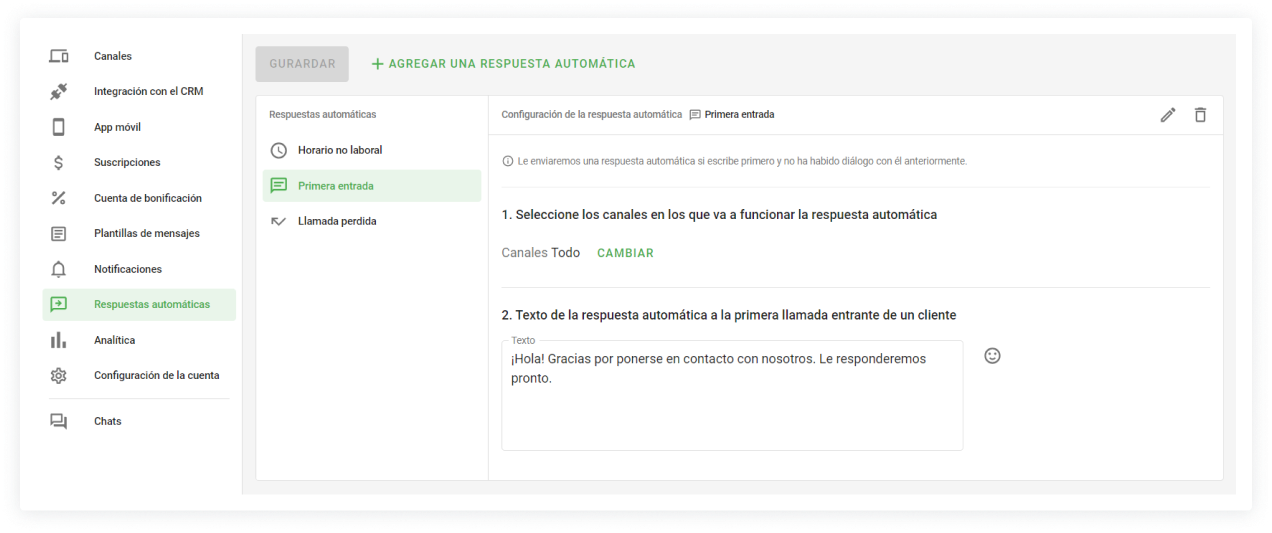Select Horario no laboral auto-reply
The width and height of the screenshot is (1272, 533).
[x=339, y=150]
